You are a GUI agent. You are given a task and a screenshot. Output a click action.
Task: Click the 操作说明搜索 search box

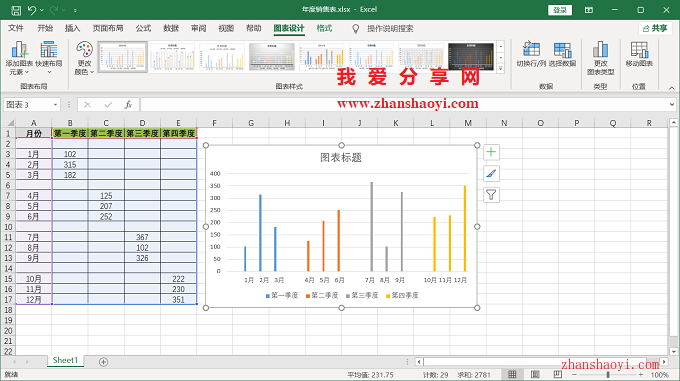pyautogui.click(x=390, y=29)
